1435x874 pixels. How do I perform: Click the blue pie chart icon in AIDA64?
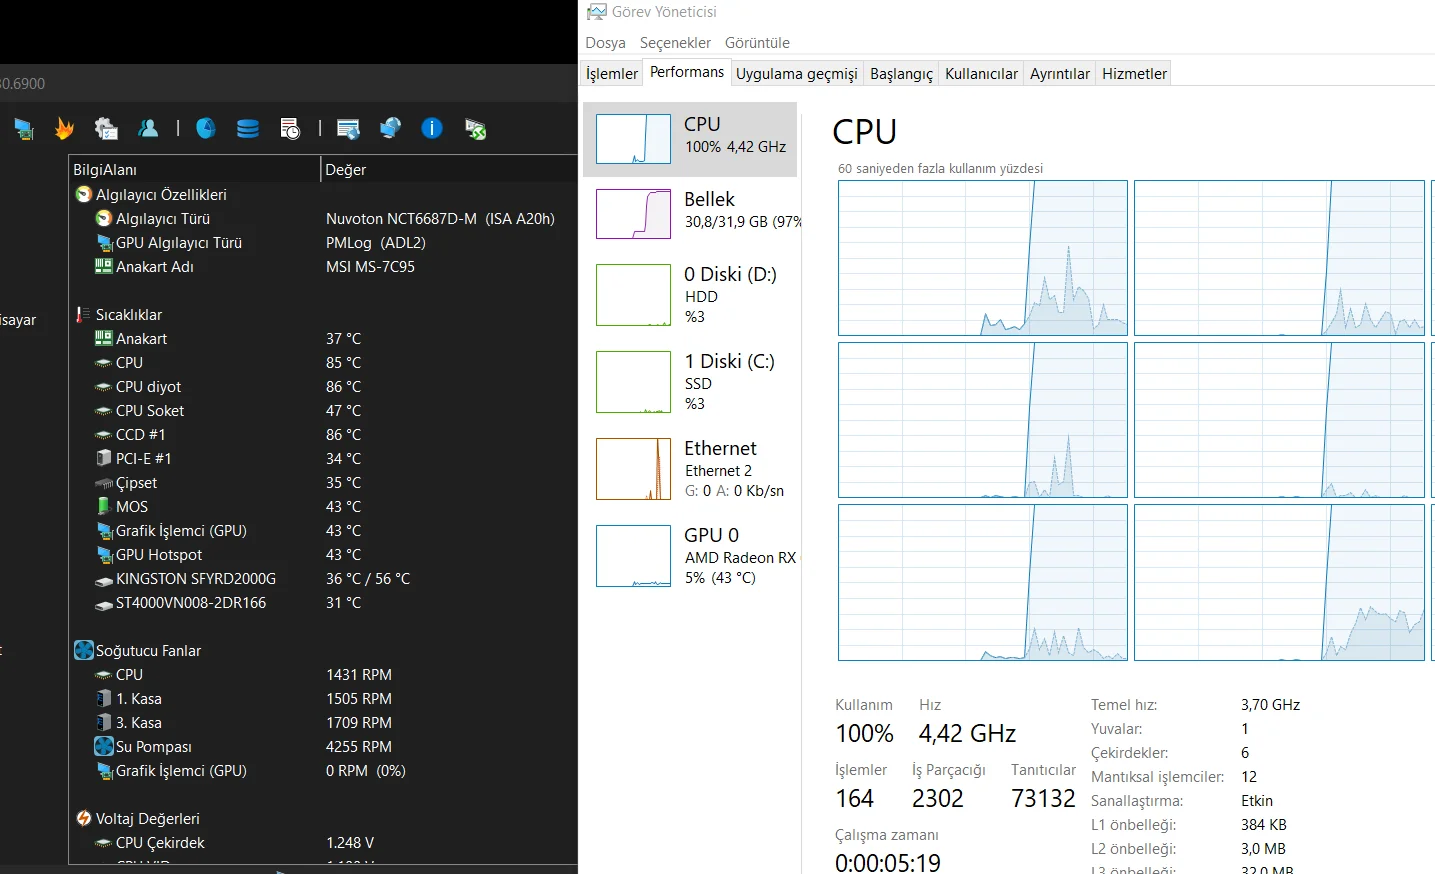point(206,129)
